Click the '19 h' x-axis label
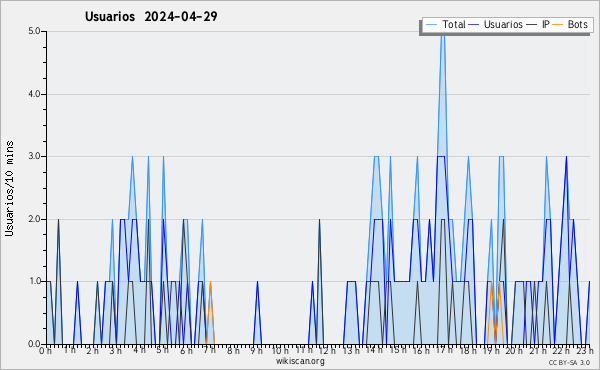The image size is (600, 370). point(491,351)
